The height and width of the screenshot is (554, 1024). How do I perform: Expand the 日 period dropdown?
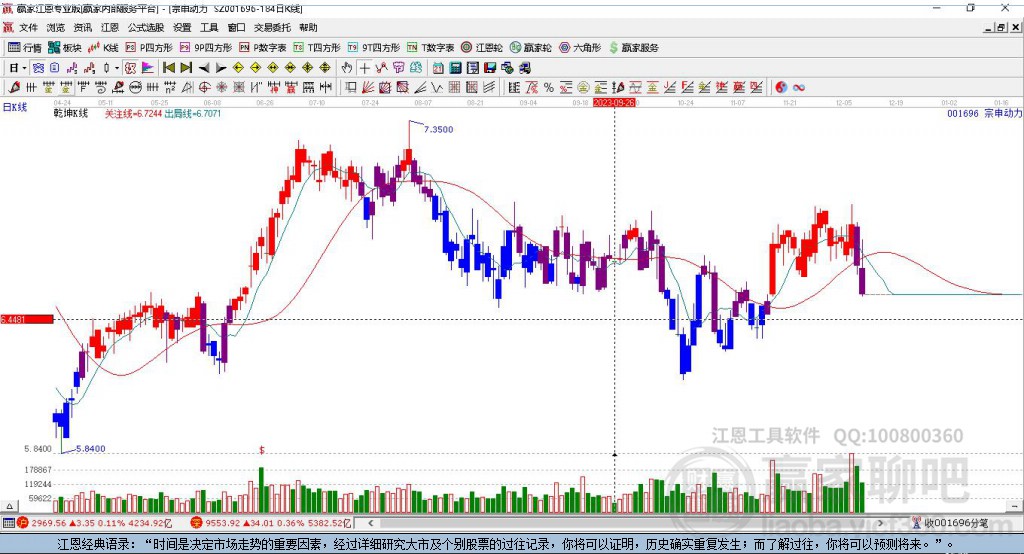point(24,68)
